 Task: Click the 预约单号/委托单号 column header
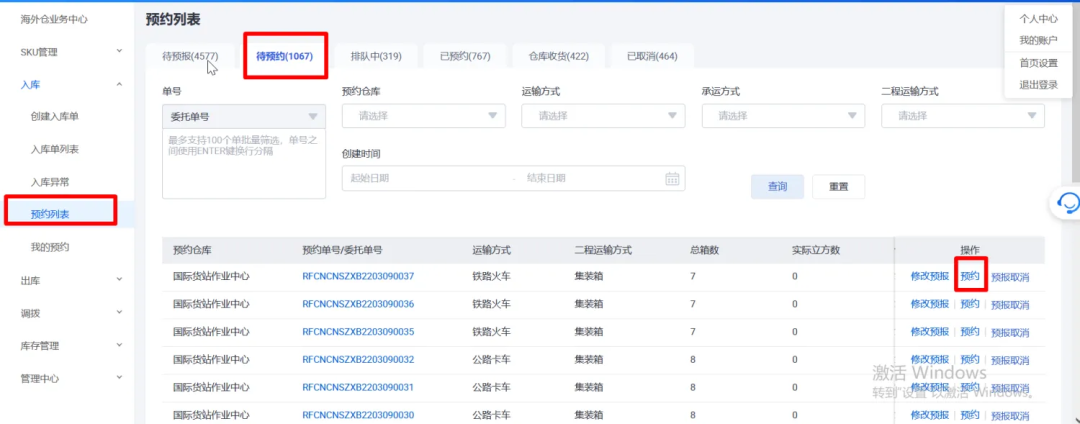(342, 250)
